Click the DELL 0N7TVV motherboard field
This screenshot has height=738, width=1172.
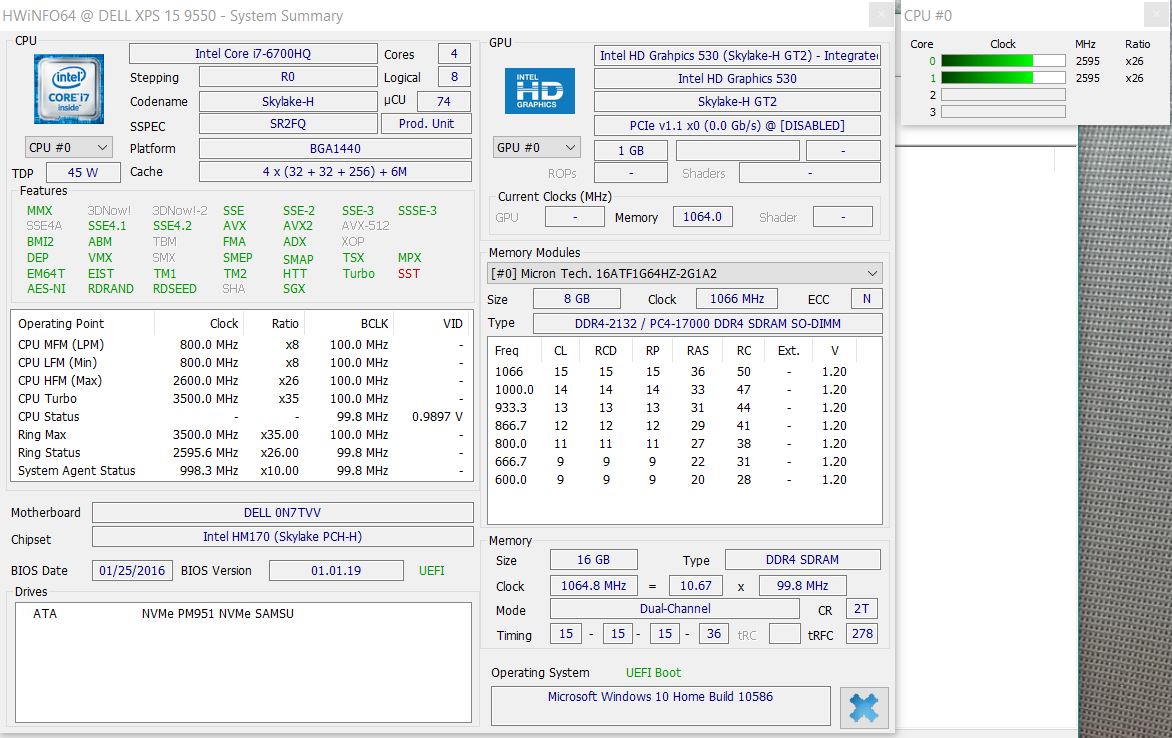coord(283,512)
